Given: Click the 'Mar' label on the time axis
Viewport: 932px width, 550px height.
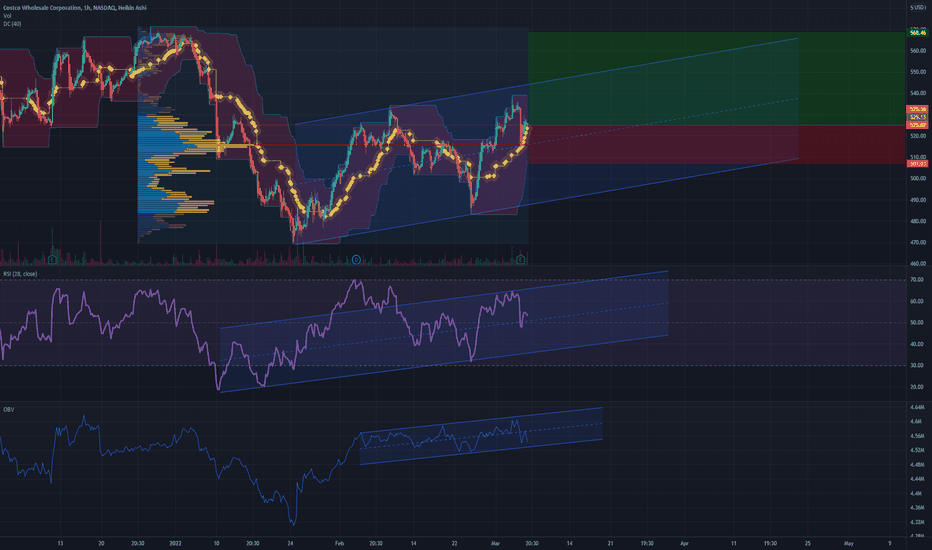Looking at the screenshot, I should click(495, 543).
